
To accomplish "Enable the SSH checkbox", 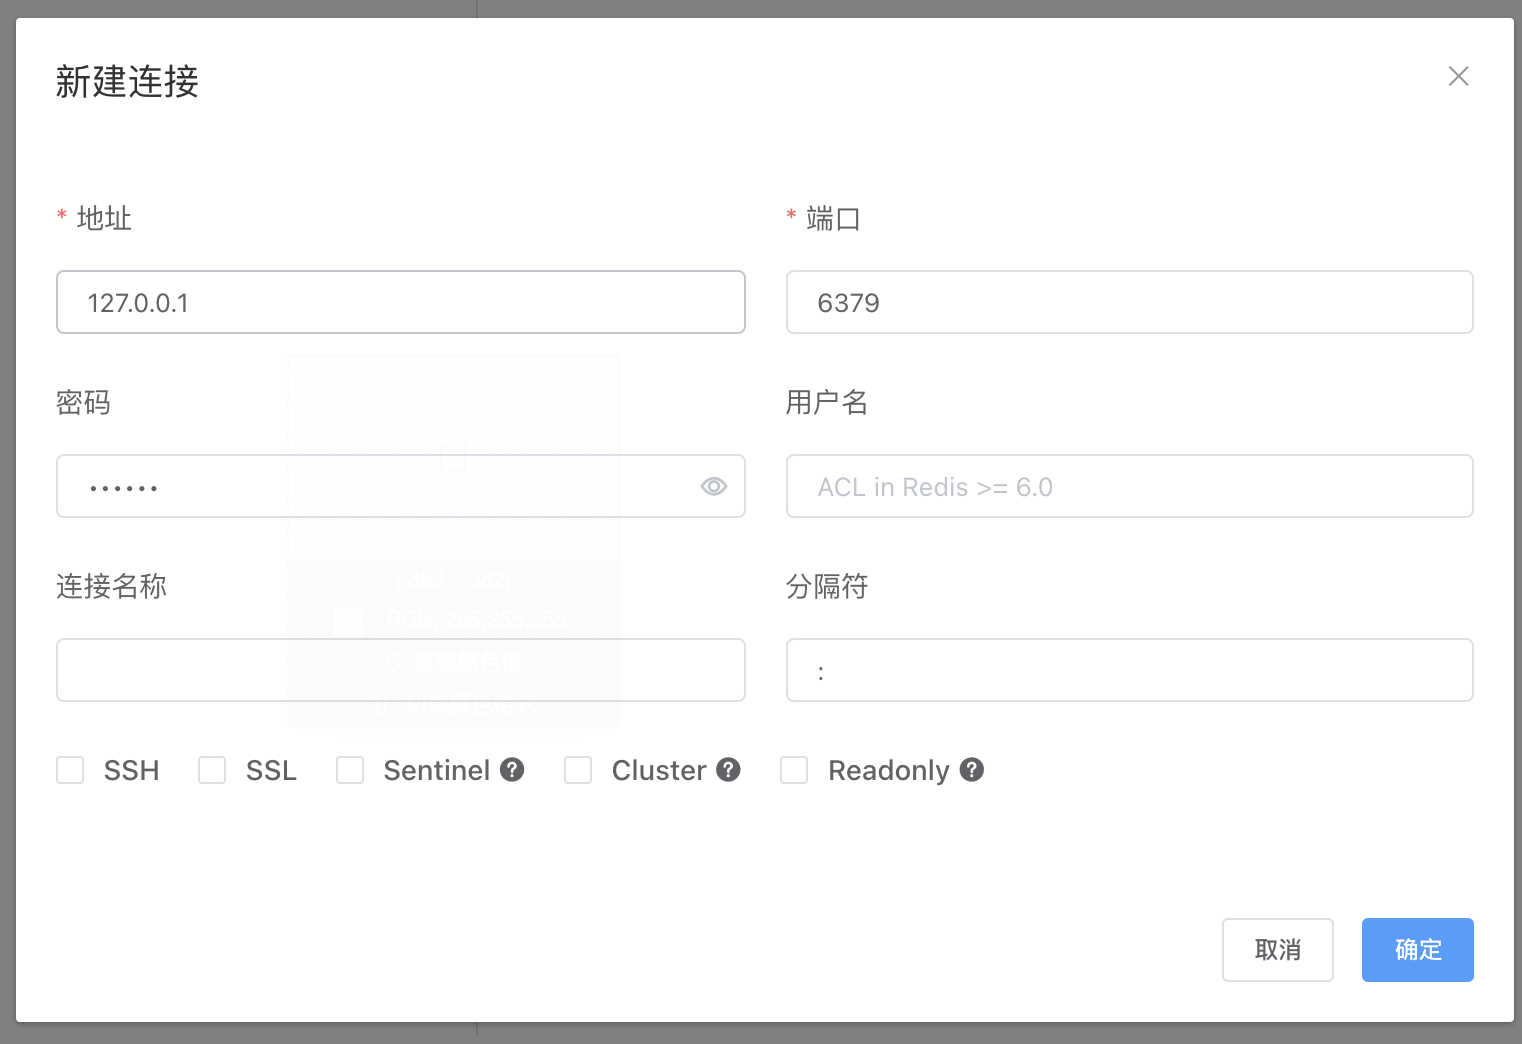I will pos(70,770).
